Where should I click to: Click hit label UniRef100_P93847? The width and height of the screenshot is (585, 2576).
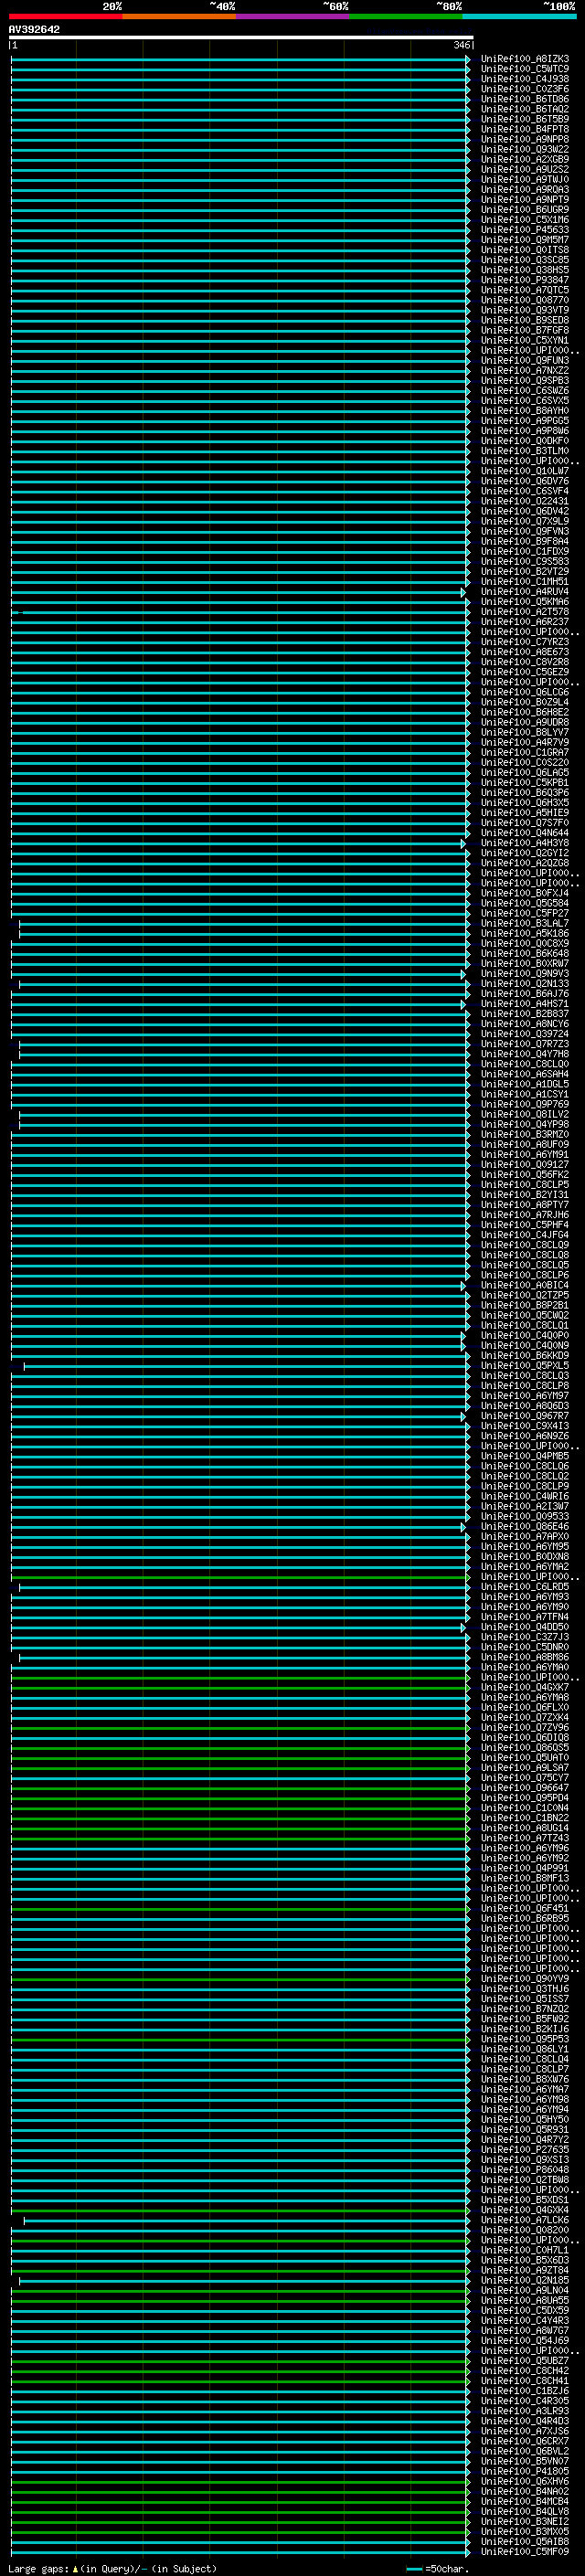point(525,280)
